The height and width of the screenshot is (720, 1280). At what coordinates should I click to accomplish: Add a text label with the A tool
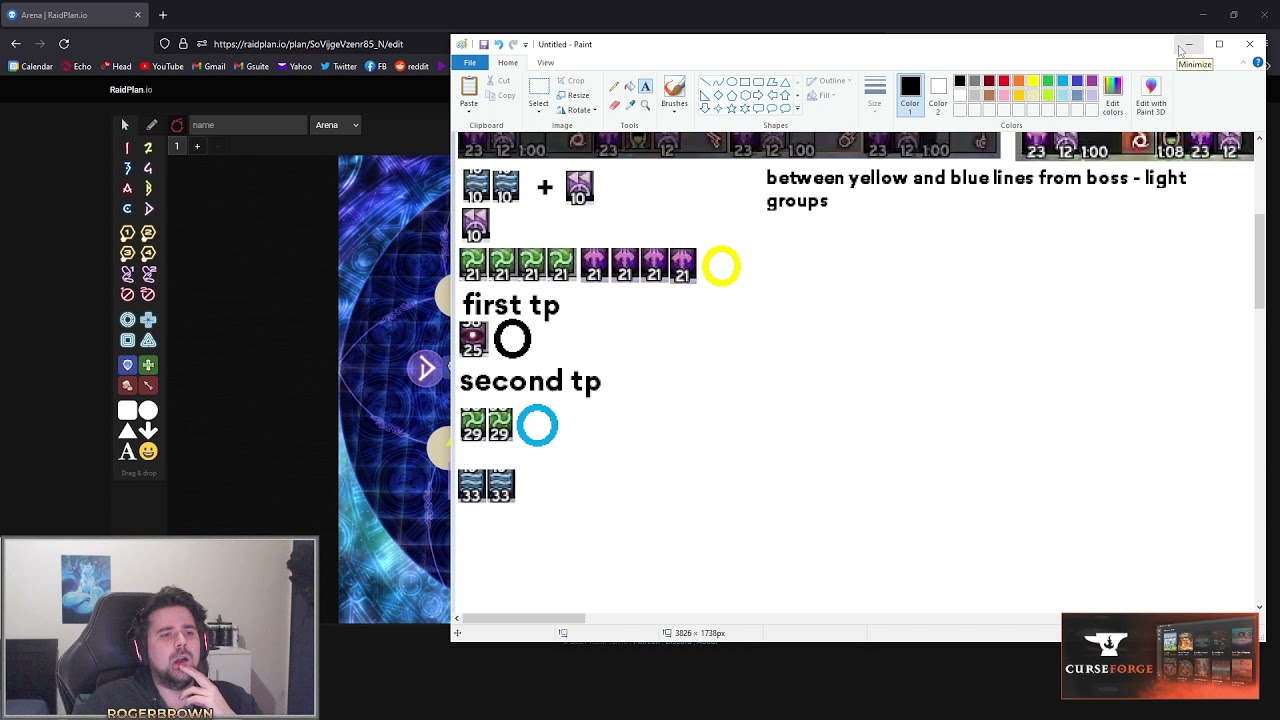tap(127, 452)
